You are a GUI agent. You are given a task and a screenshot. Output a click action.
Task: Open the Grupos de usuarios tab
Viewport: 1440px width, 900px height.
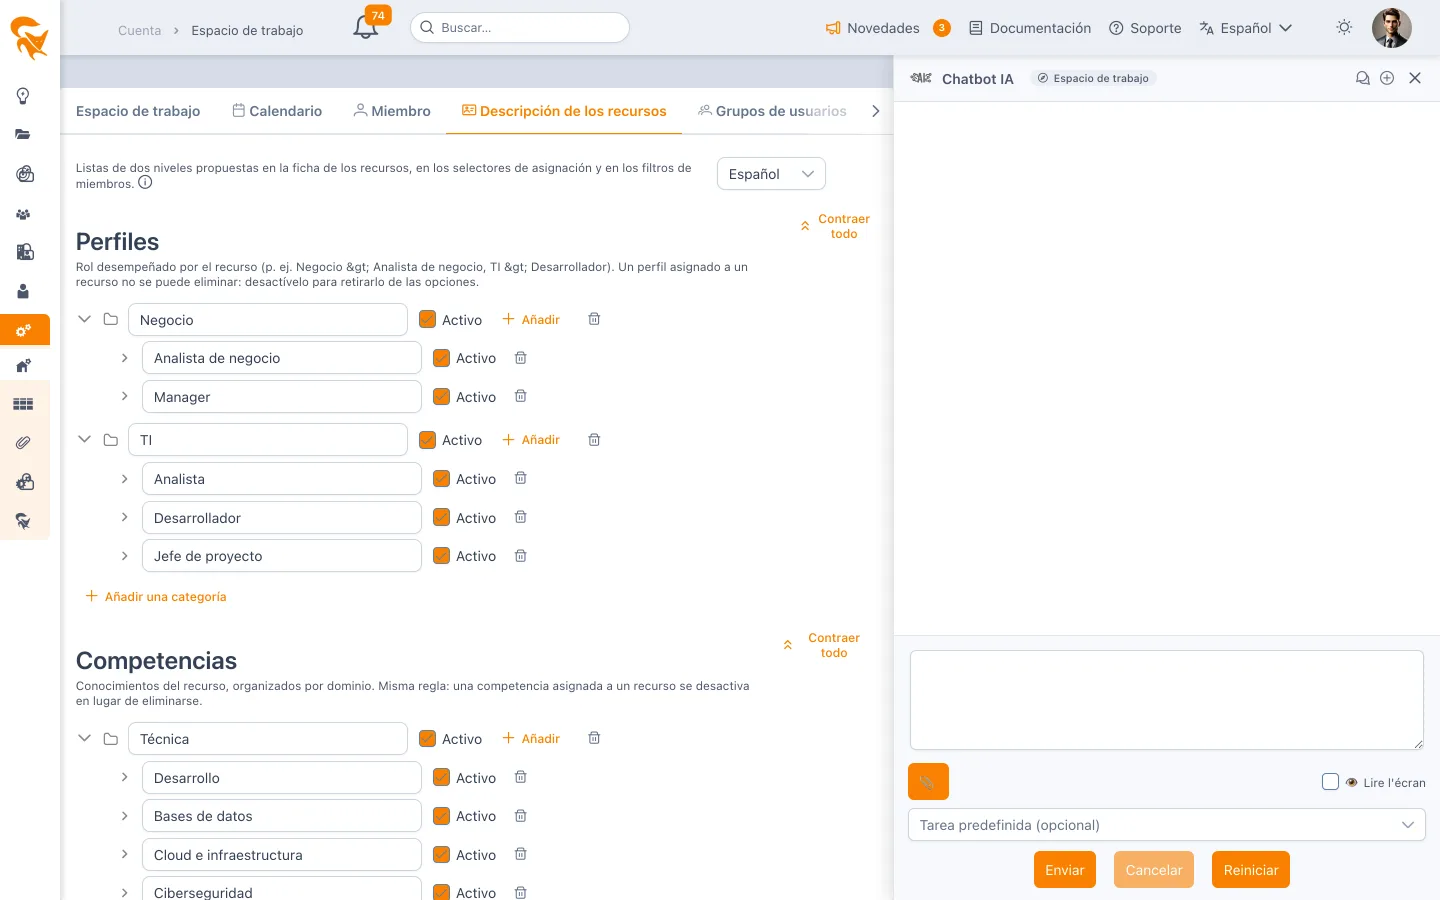click(x=772, y=111)
